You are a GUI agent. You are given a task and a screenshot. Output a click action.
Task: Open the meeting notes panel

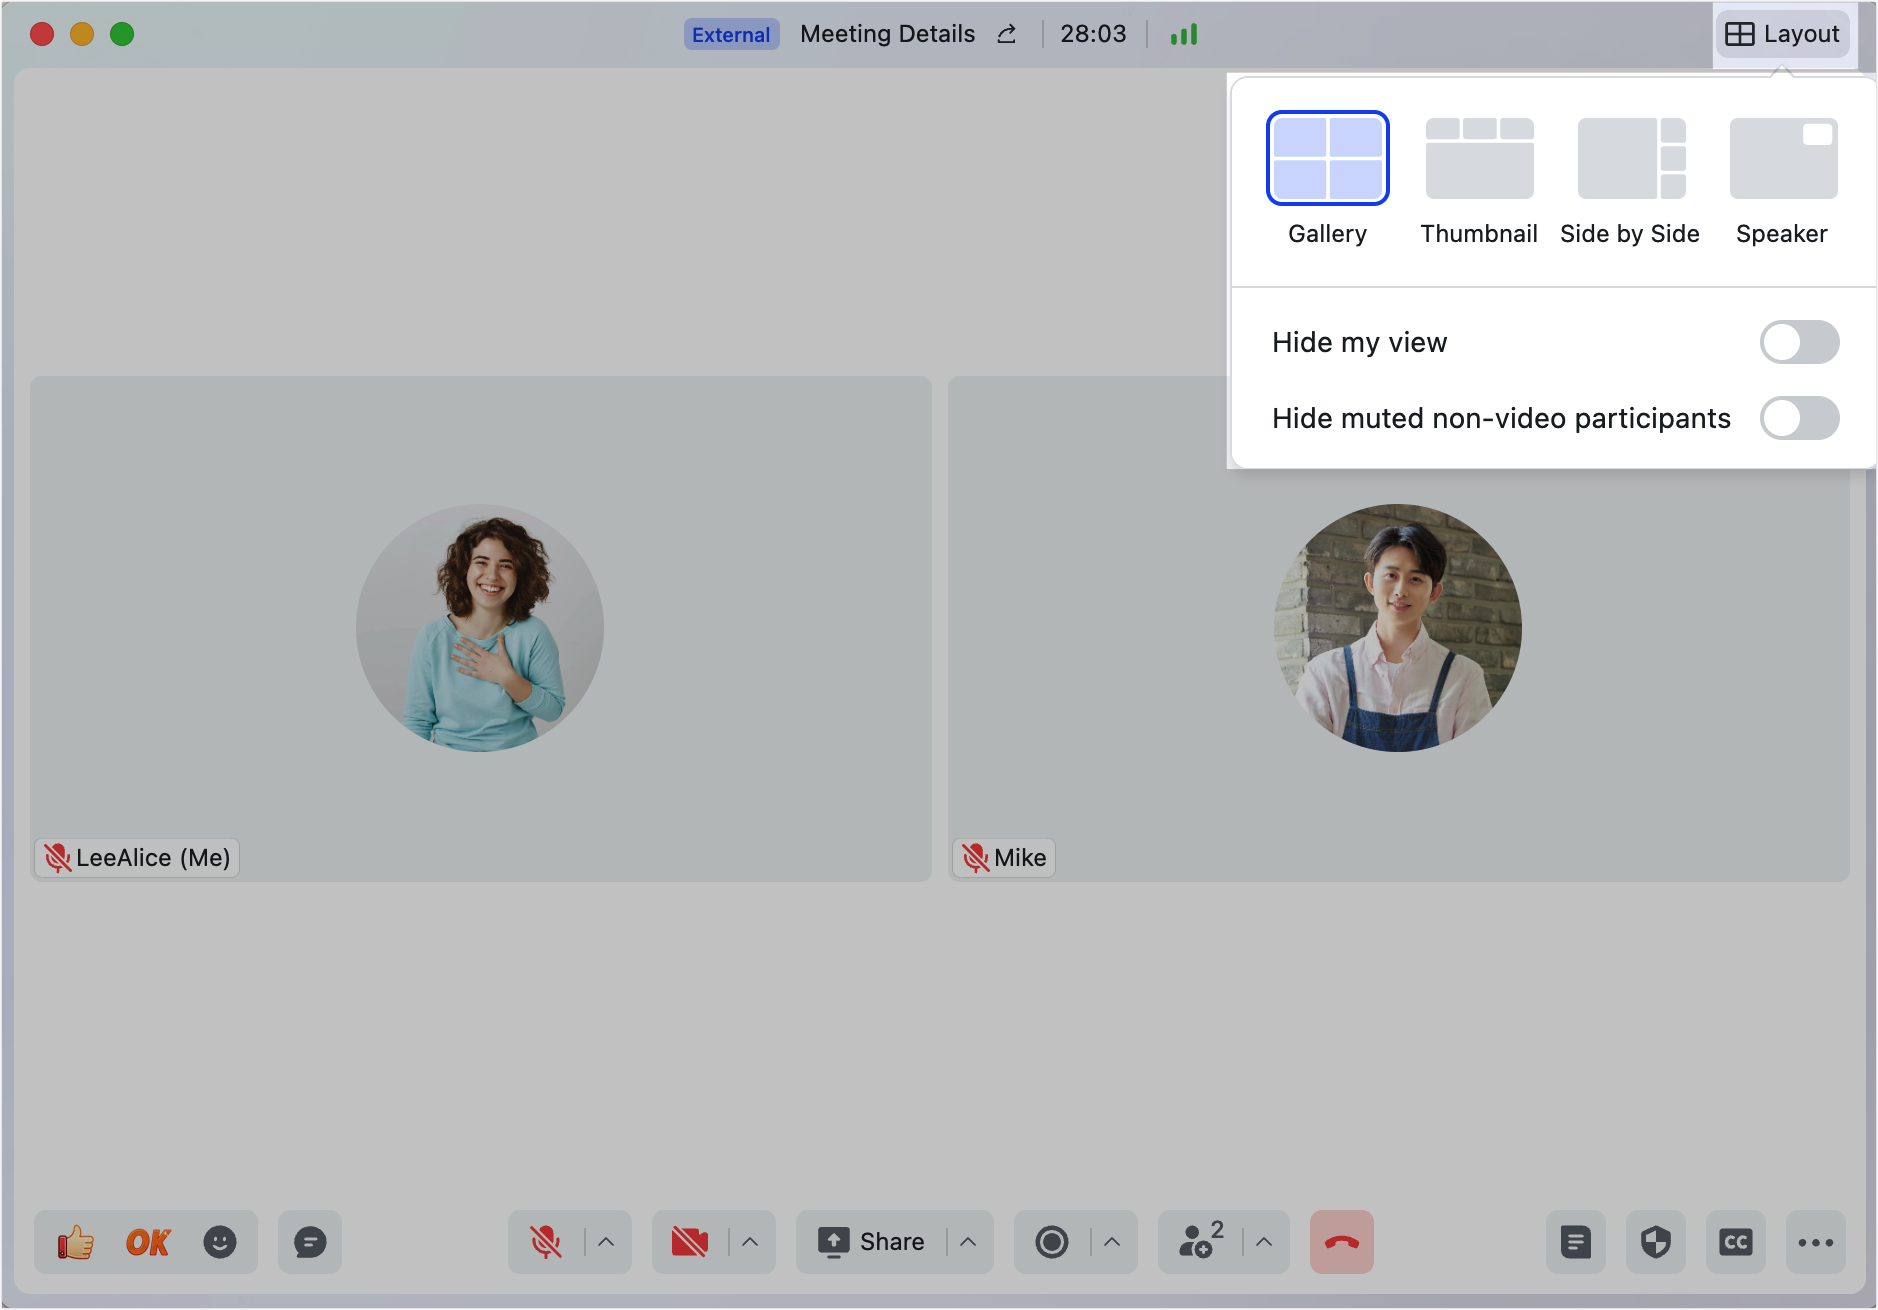pyautogui.click(x=1577, y=1242)
